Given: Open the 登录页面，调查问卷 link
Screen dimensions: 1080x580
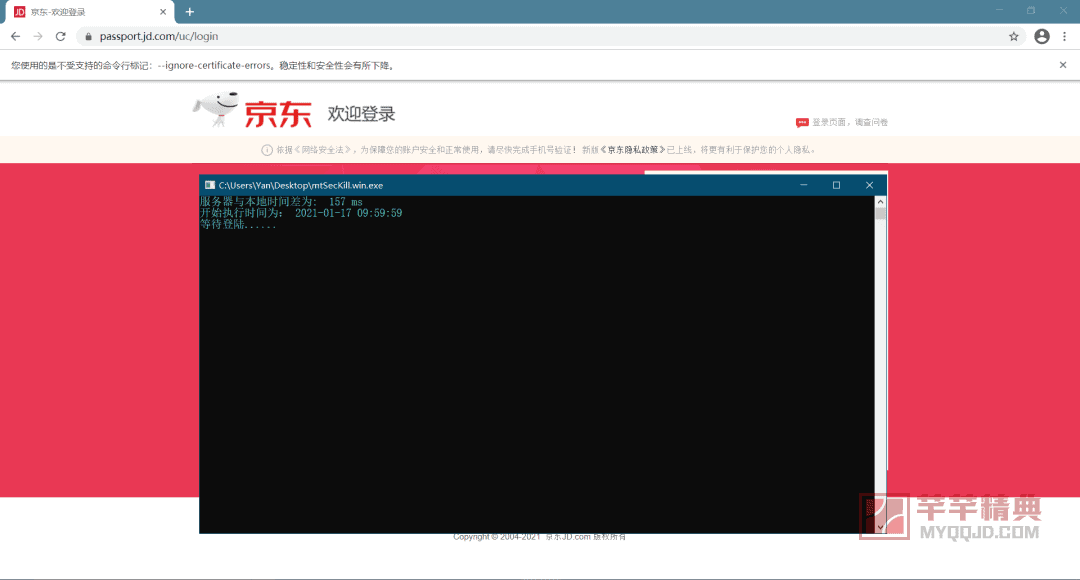Looking at the screenshot, I should click(x=850, y=122).
